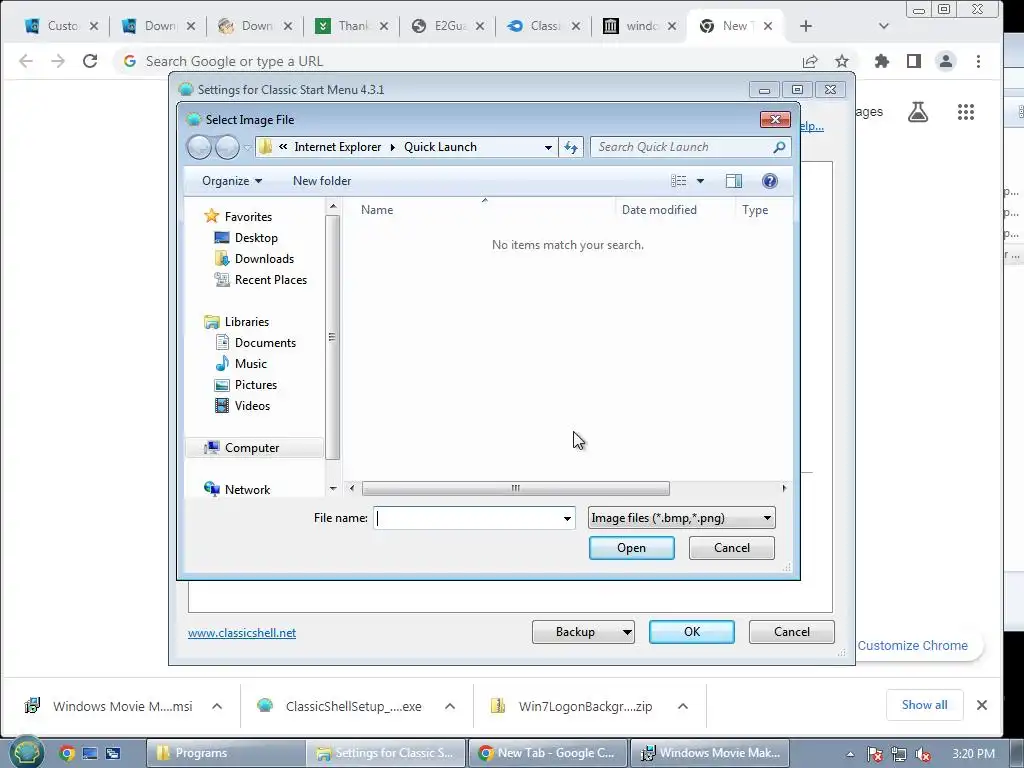1024x768 pixels.
Task: Click New folder in the toolbar
Action: (x=322, y=181)
